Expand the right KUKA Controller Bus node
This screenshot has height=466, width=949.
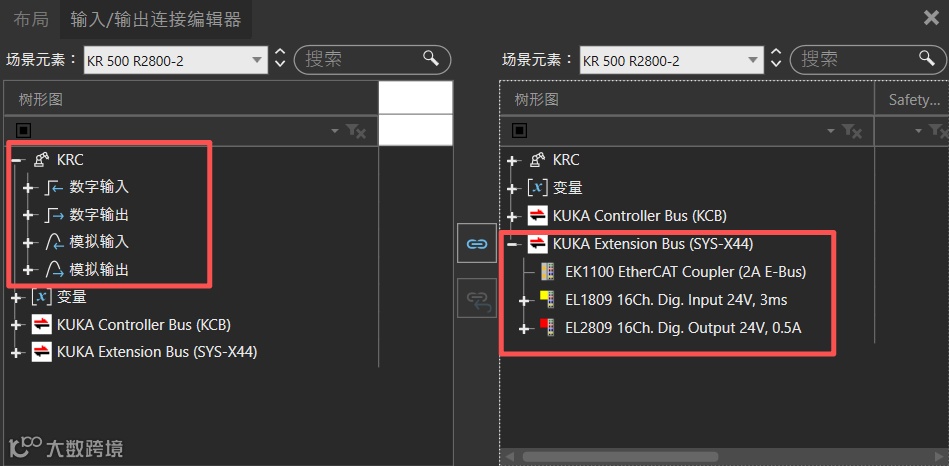click(513, 216)
